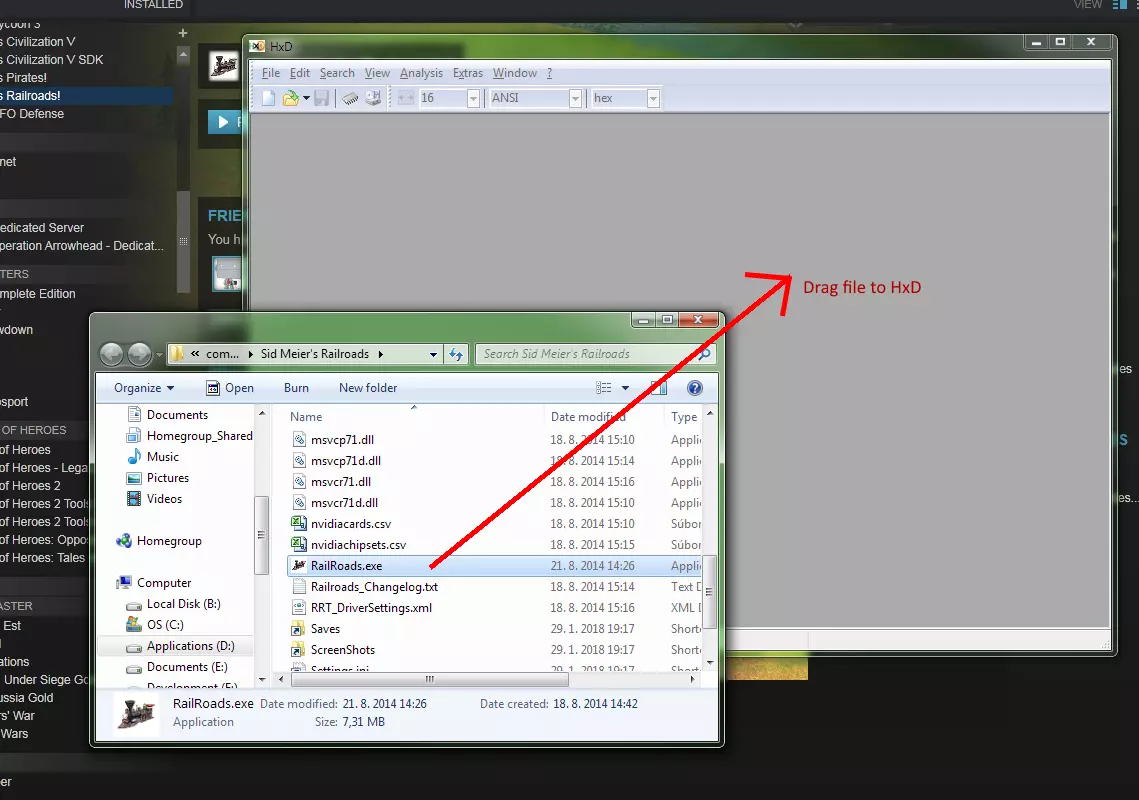Select Homegroup in the navigation pane

click(169, 541)
